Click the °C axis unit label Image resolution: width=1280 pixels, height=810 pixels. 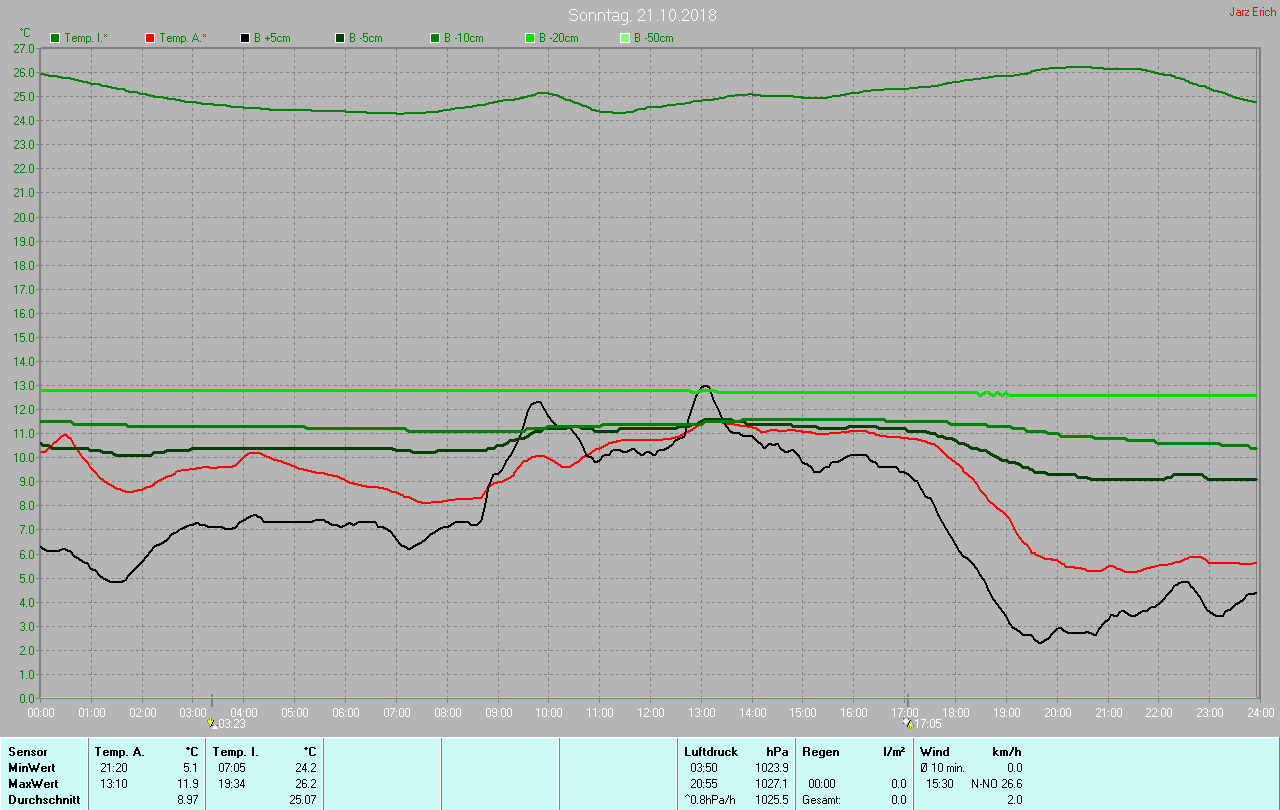26,32
